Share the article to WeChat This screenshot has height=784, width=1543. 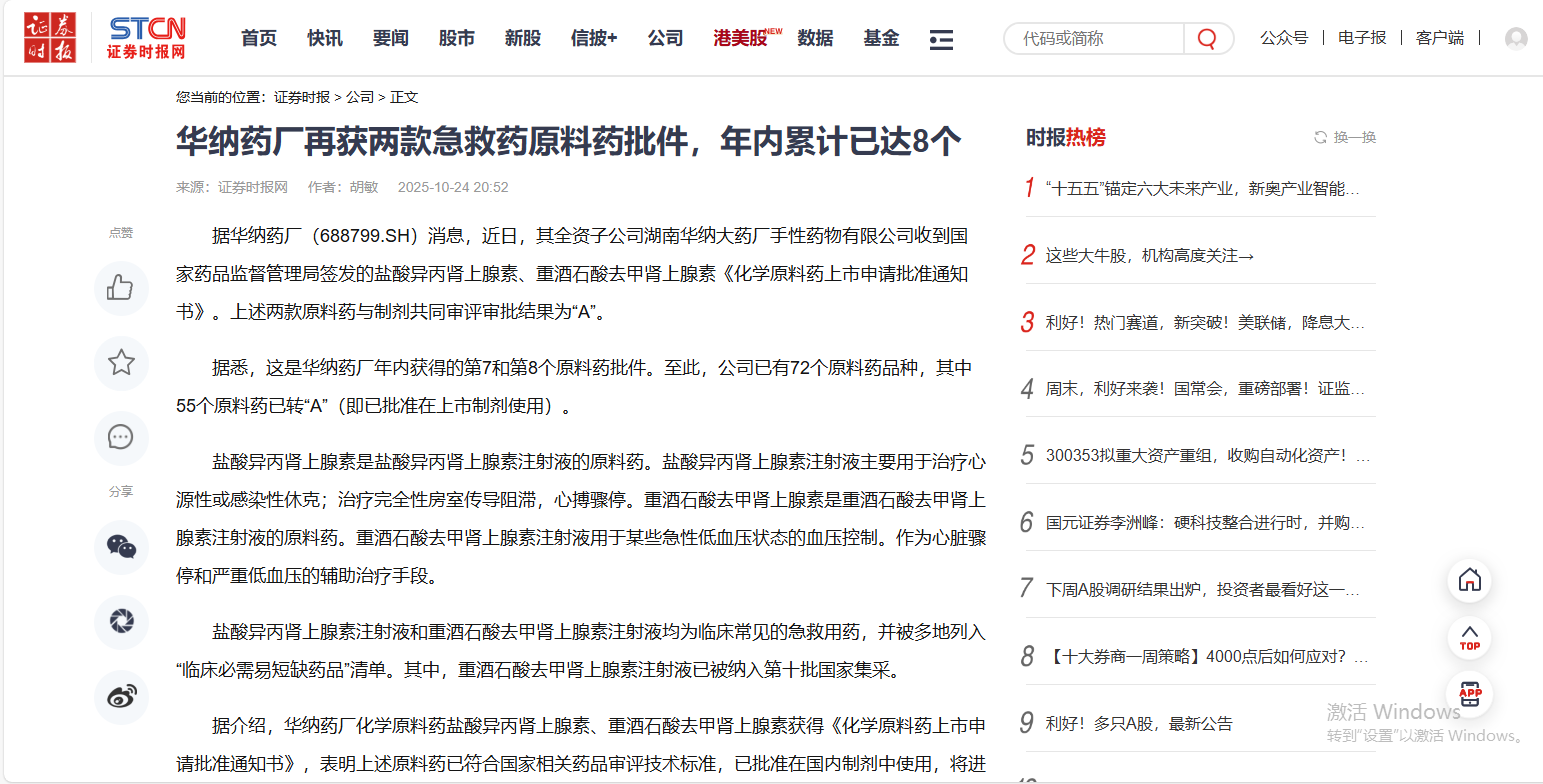coord(121,548)
